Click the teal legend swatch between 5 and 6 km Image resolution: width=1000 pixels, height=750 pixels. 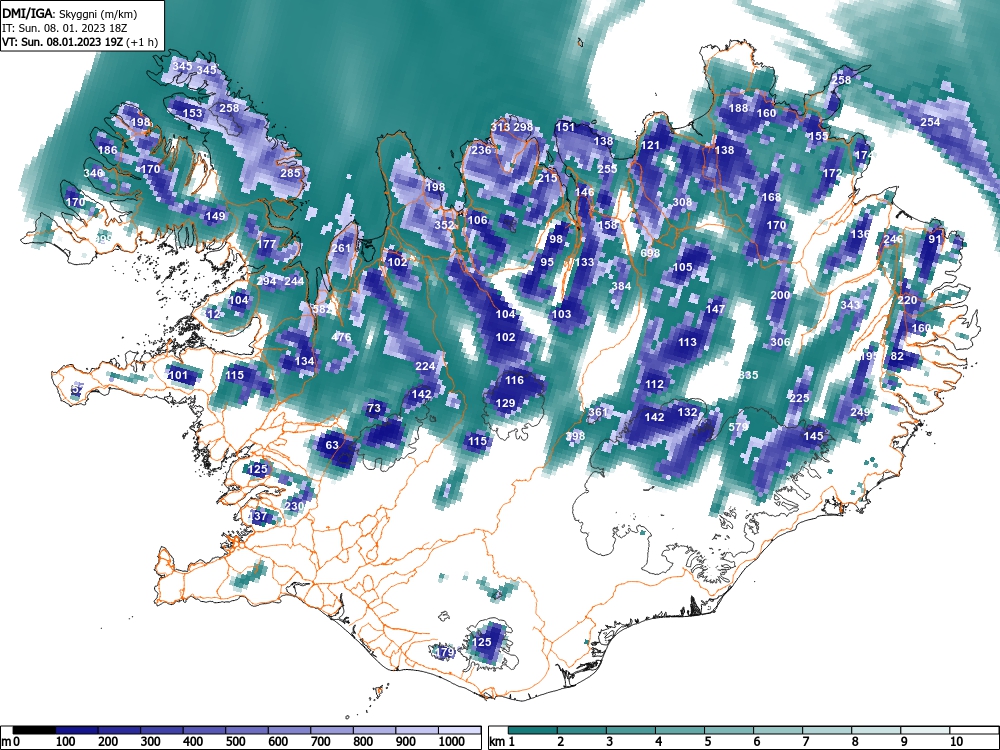click(730, 730)
